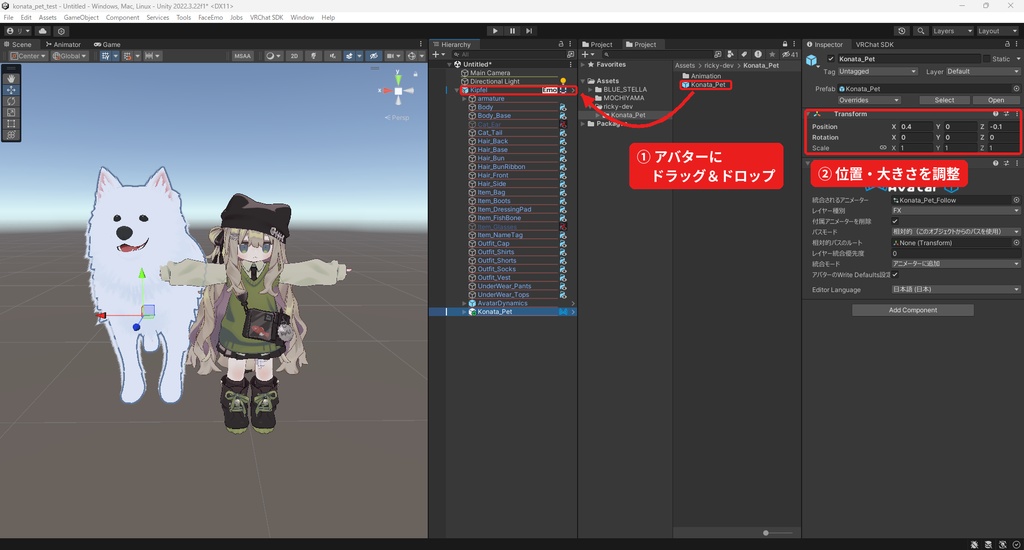Select the combined Transform tool
Screen dimensions: 1024x550
coord(11,135)
